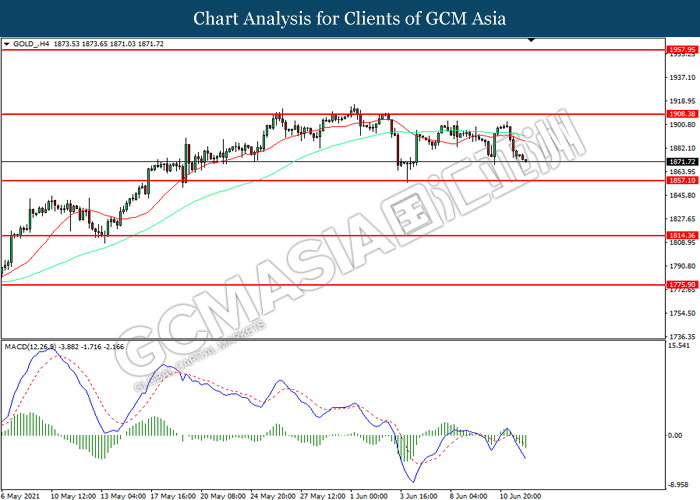Viewport: 700px width, 500px height.
Task: Click the 1 Jun 00:00 time label
Action: (x=369, y=496)
